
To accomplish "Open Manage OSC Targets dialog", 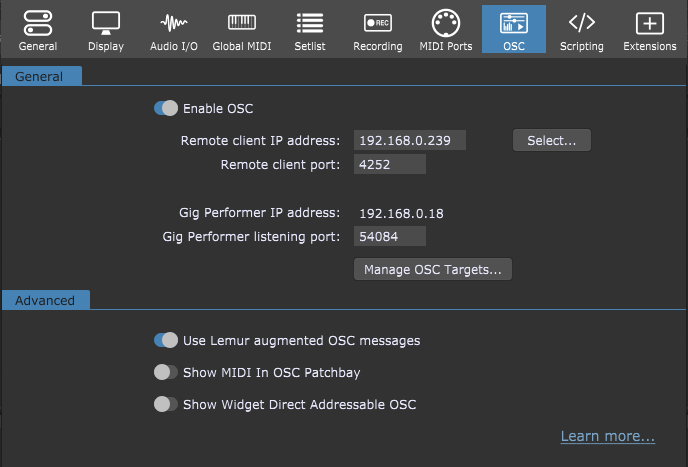I will tap(433, 269).
